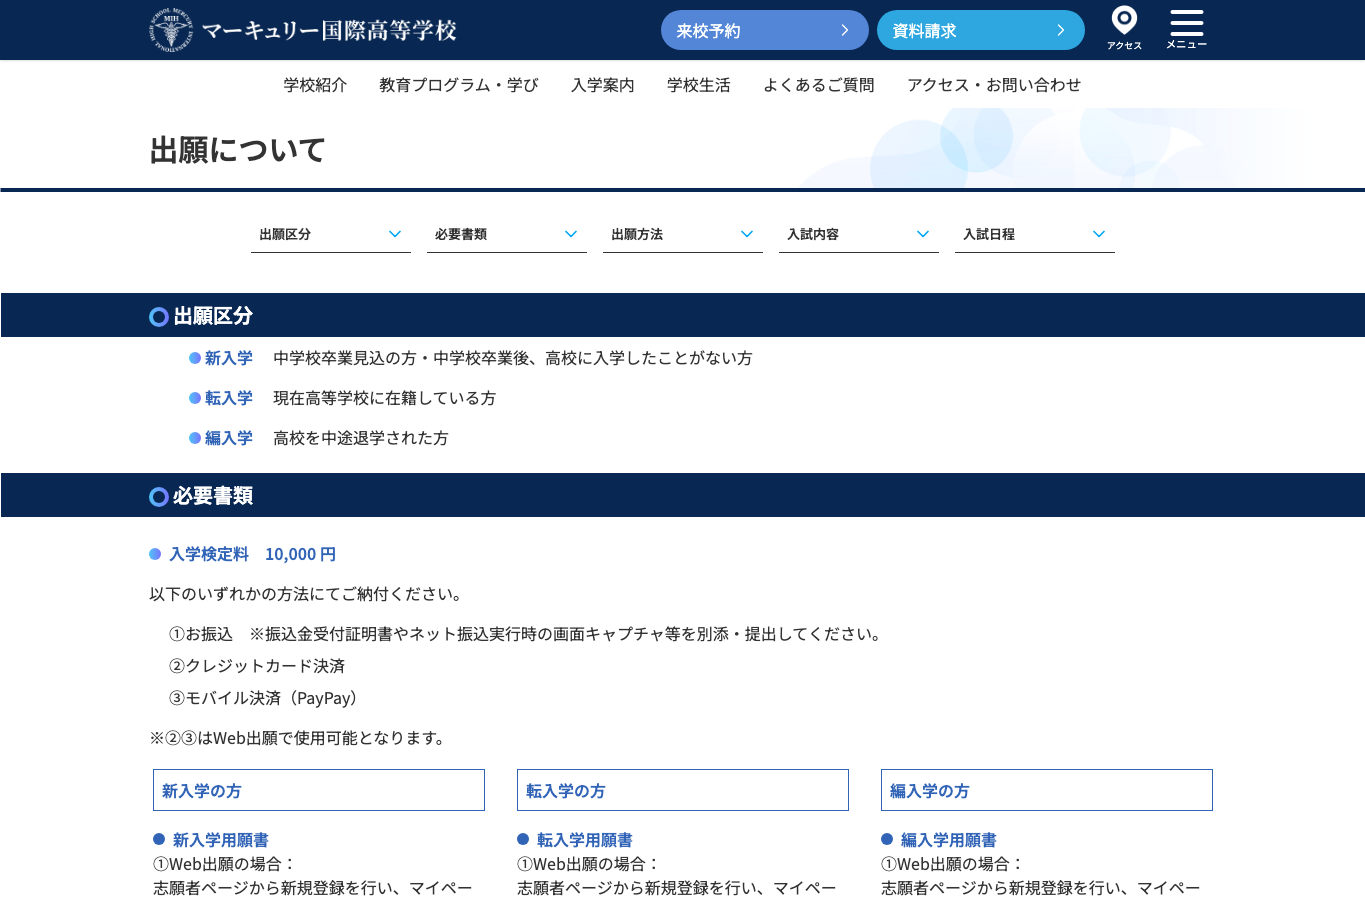The image size is (1365, 900).
Task: Click the 新入学 list label
Action: [229, 358]
